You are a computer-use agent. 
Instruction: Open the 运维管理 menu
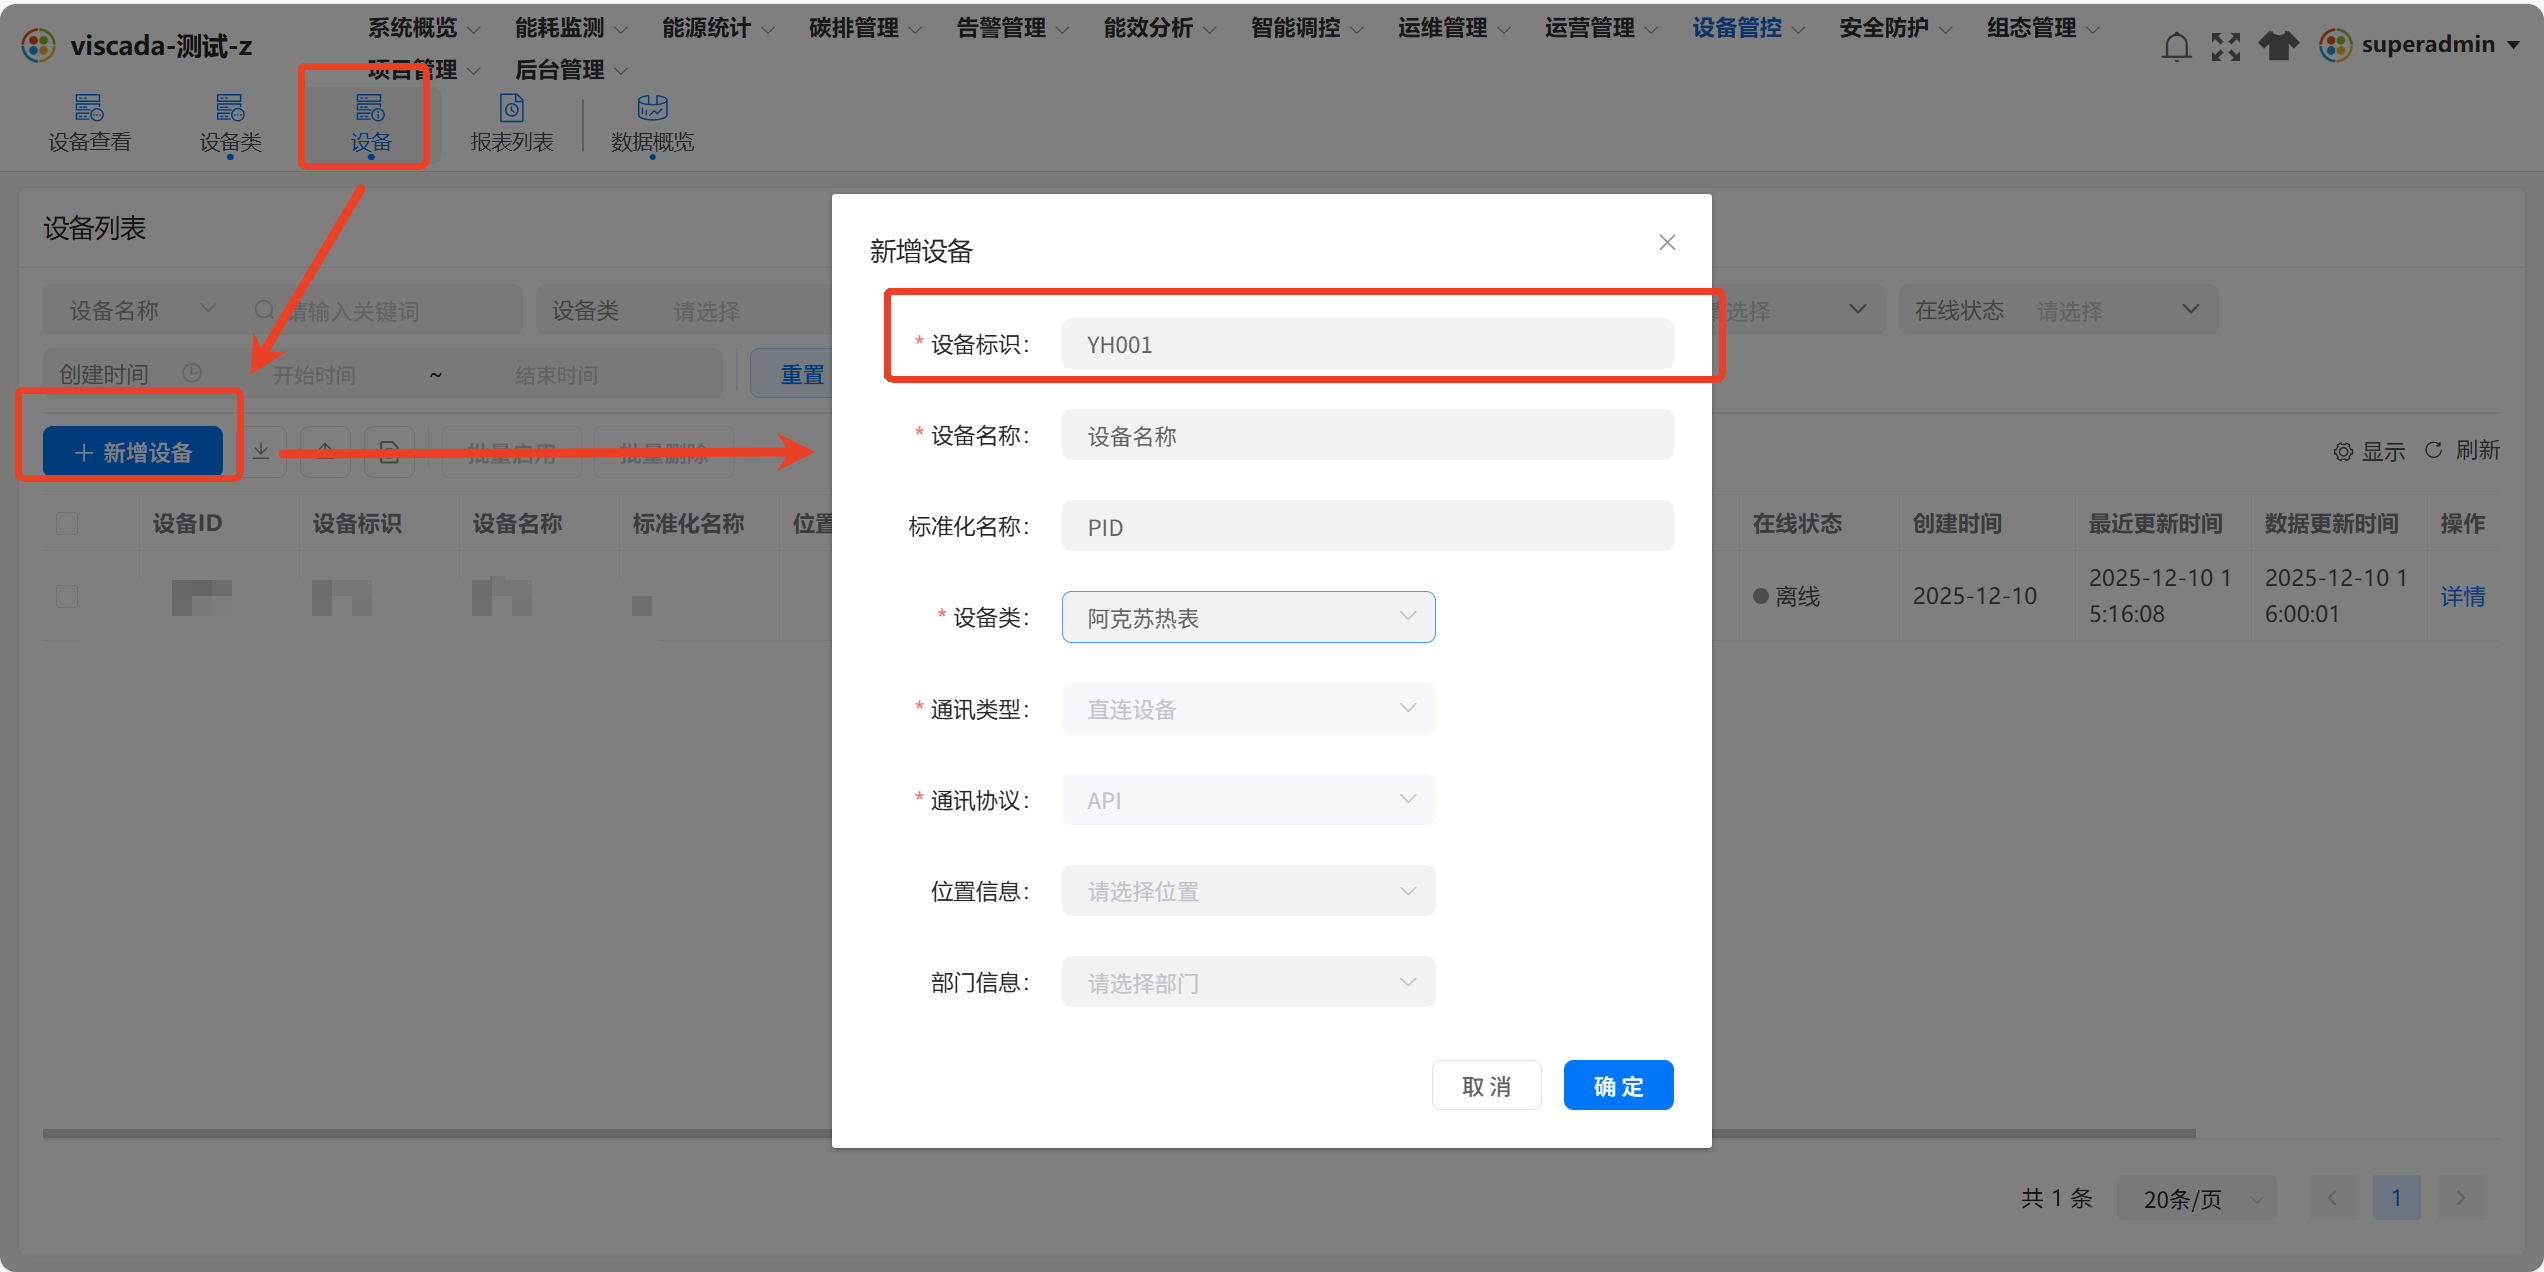click(x=1453, y=28)
